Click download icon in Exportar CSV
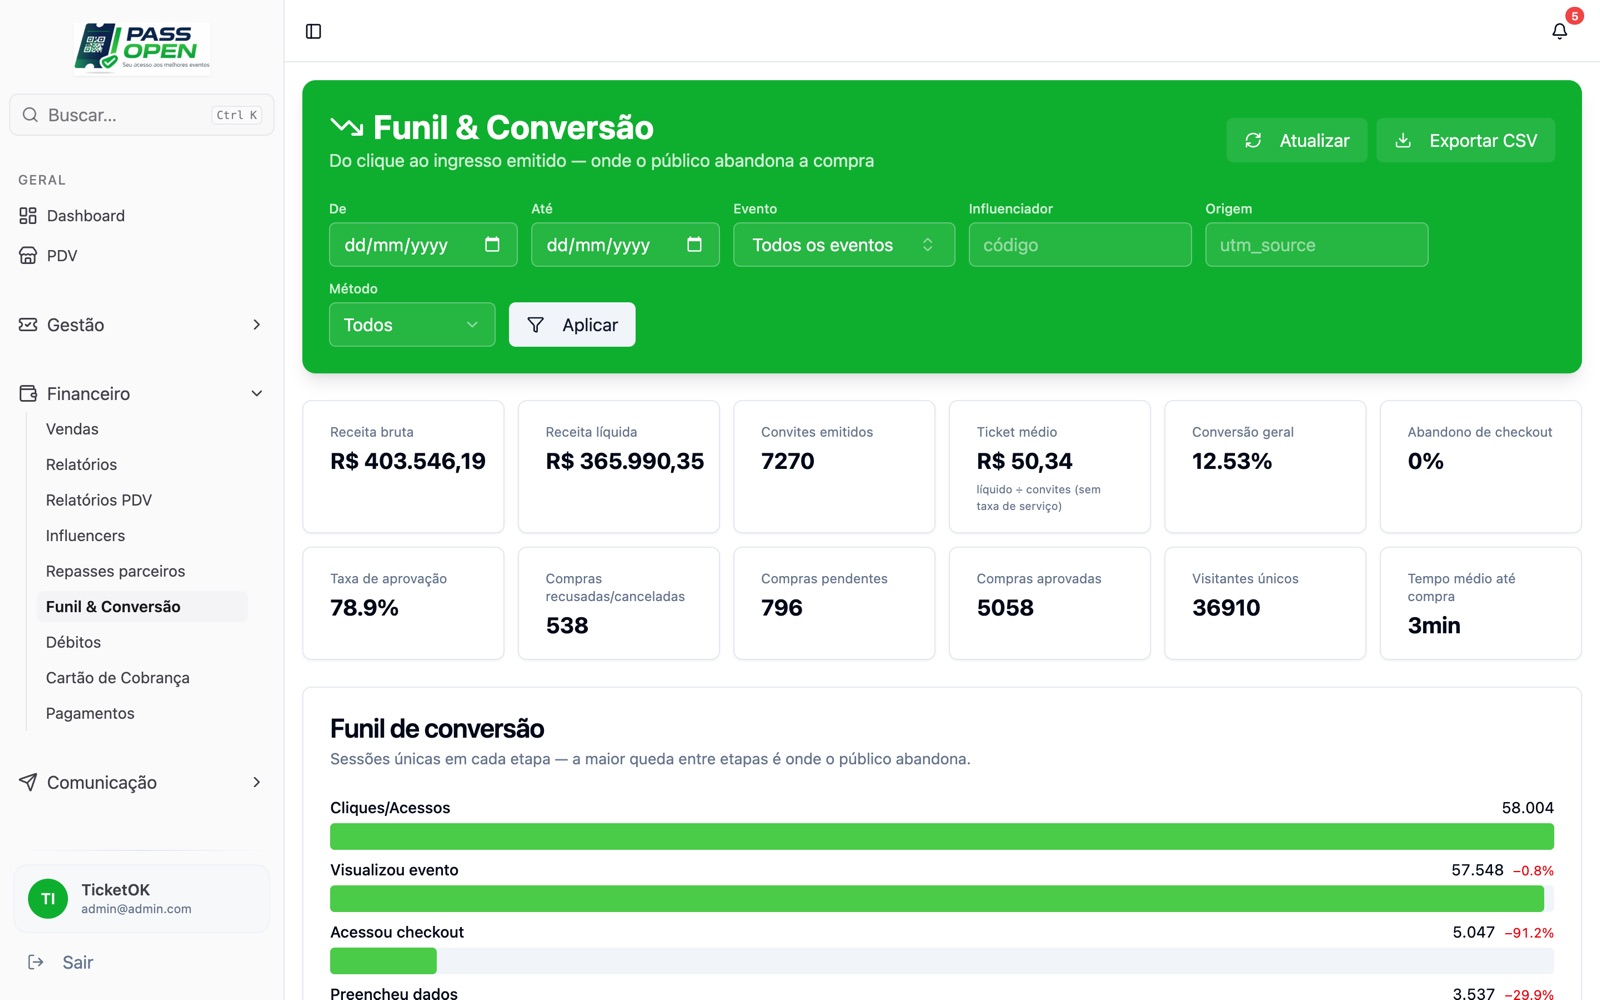The height and width of the screenshot is (1000, 1600). 1403,141
